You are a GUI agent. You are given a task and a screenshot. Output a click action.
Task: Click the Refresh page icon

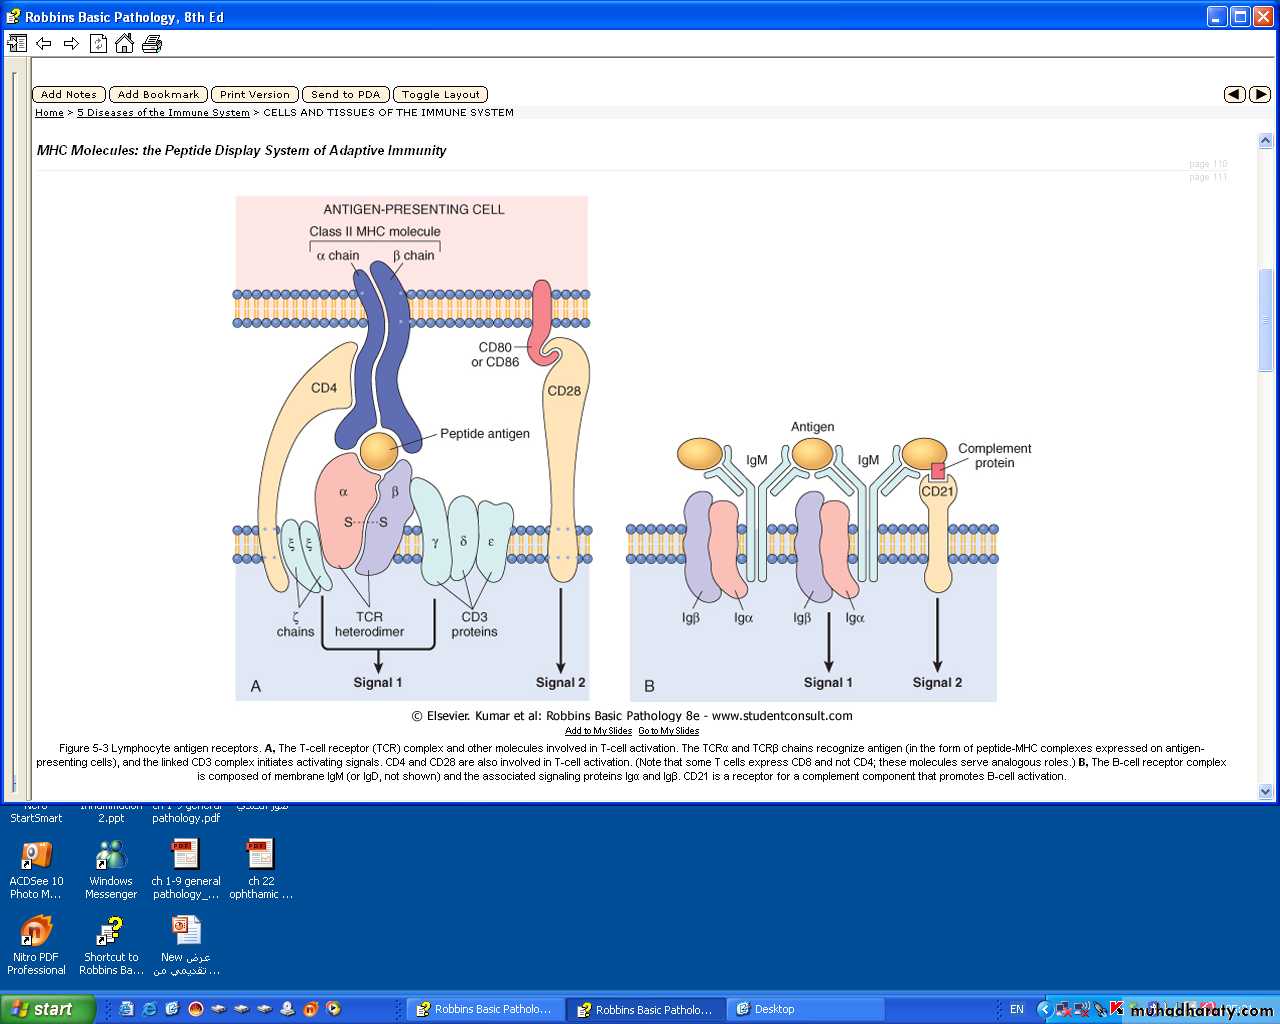pyautogui.click(x=98, y=43)
